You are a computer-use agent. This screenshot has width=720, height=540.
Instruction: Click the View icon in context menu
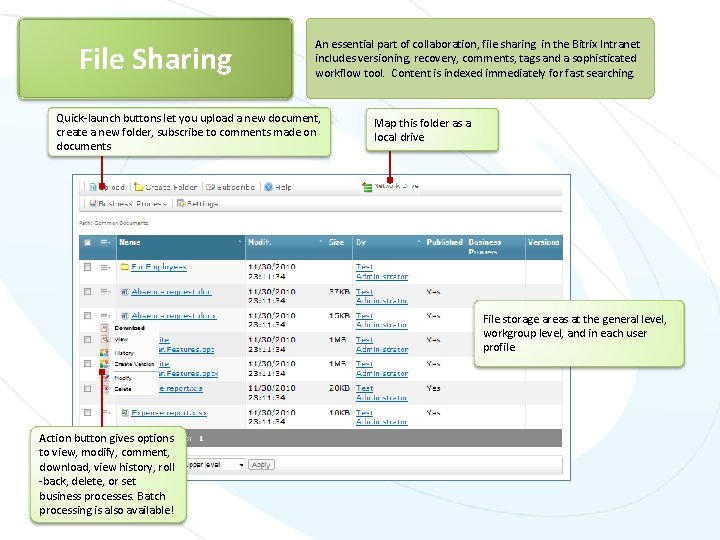point(104,339)
